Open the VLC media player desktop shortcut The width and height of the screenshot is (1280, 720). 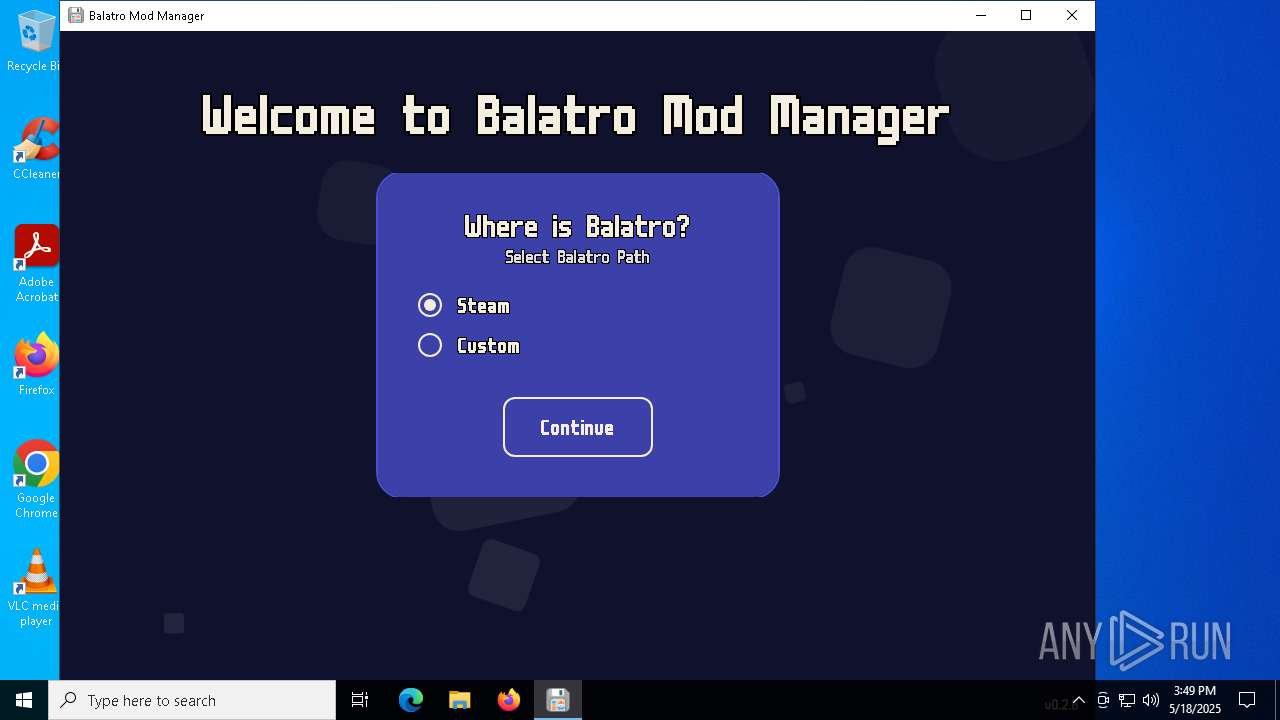pyautogui.click(x=36, y=588)
